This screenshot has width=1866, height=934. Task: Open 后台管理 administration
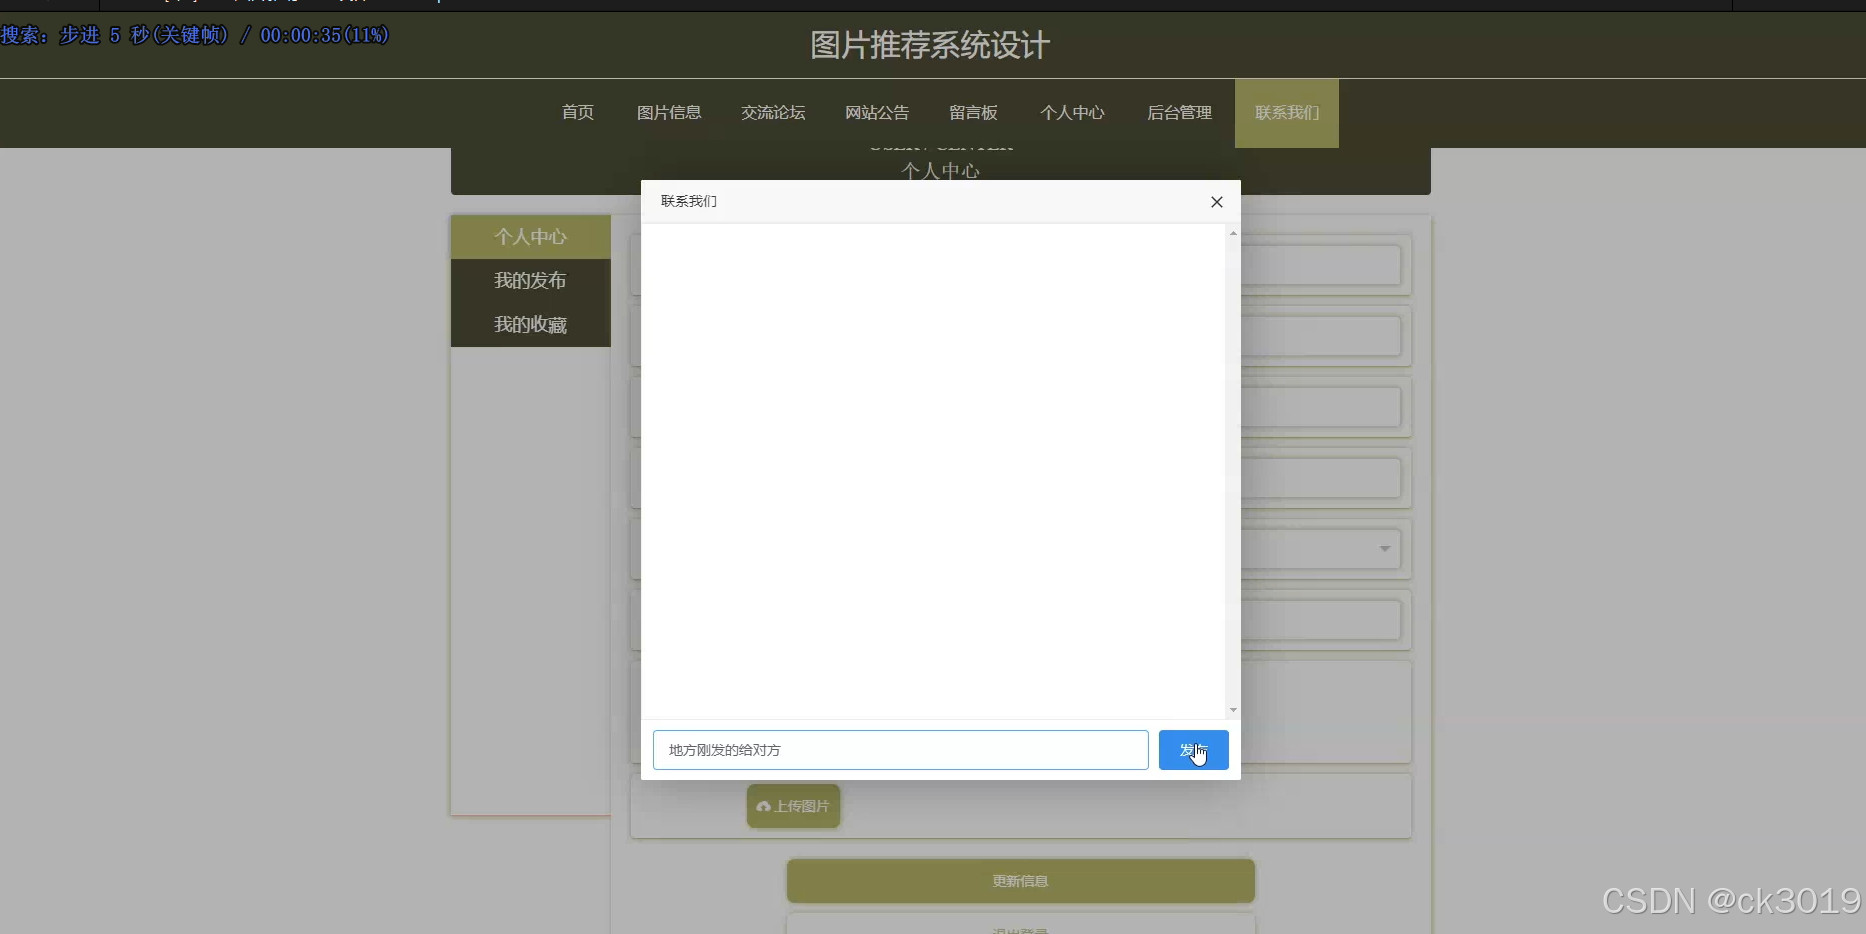[1179, 113]
